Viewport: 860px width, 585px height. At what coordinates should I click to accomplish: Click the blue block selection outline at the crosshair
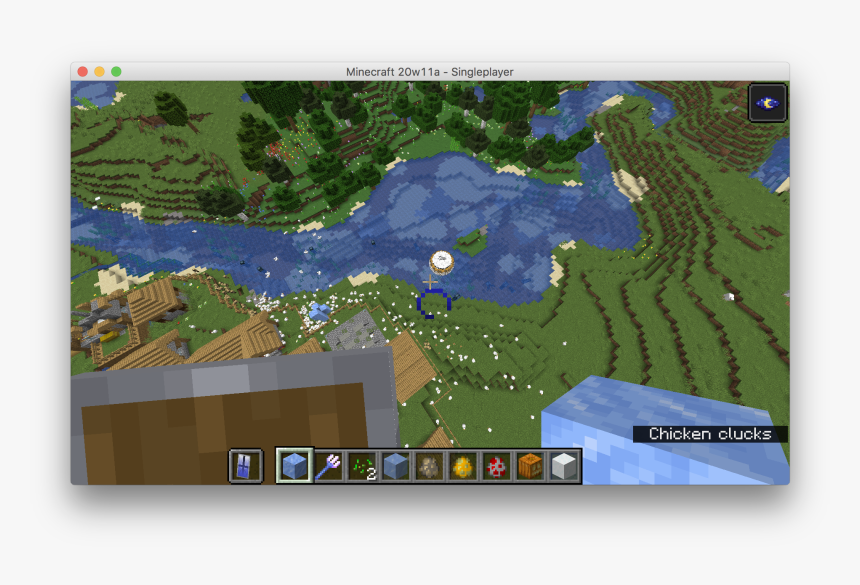pos(433,304)
